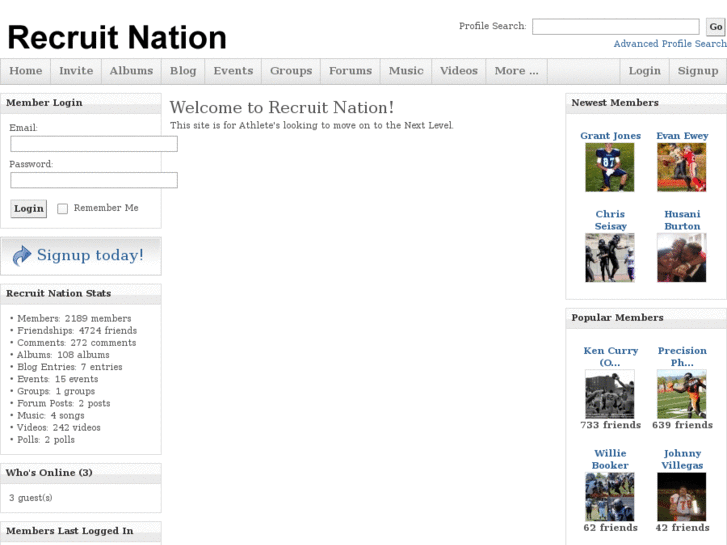Go to the Home tab
This screenshot has width=727, height=545.
coord(26,71)
